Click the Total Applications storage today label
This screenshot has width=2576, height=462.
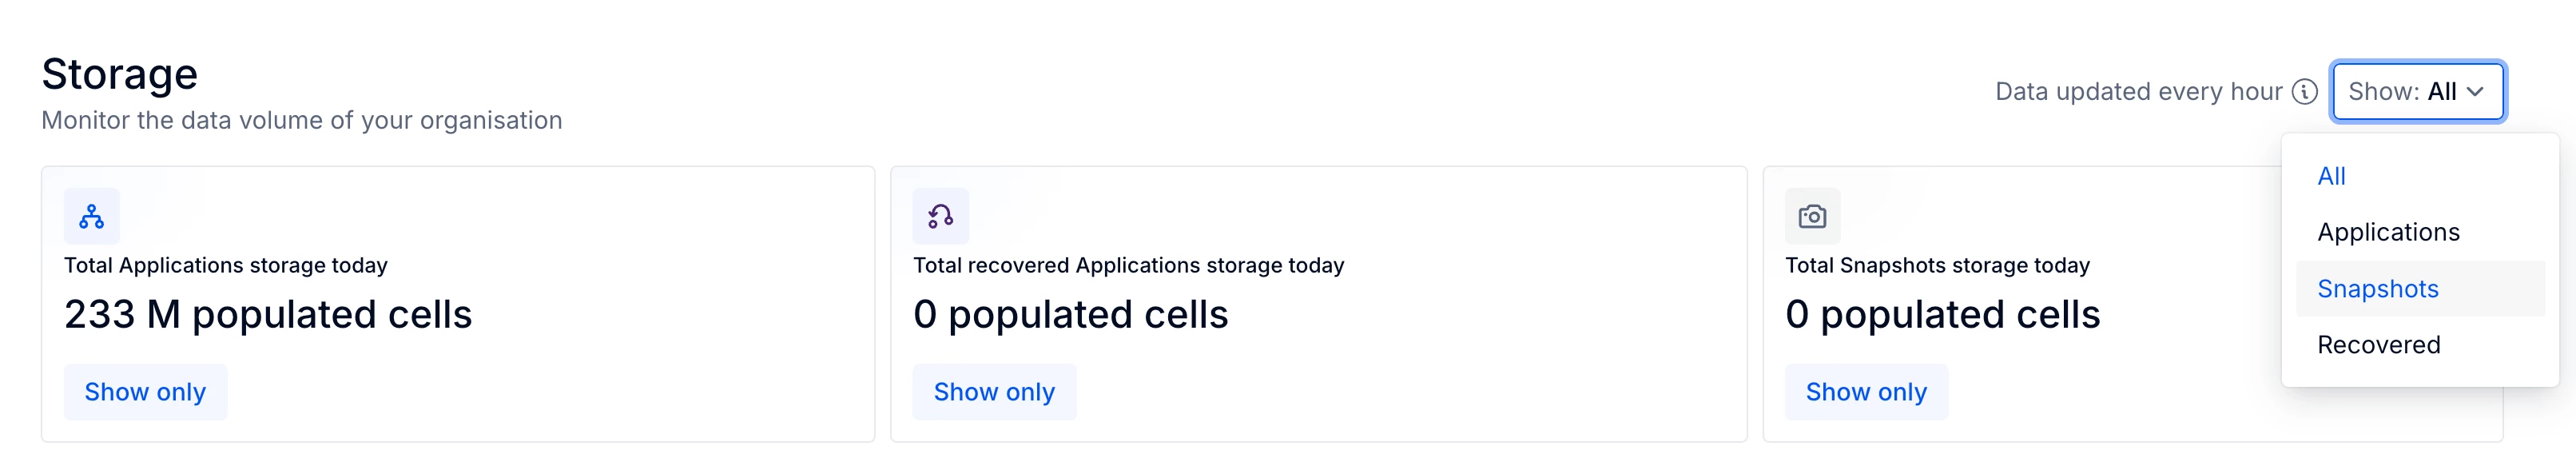click(226, 265)
